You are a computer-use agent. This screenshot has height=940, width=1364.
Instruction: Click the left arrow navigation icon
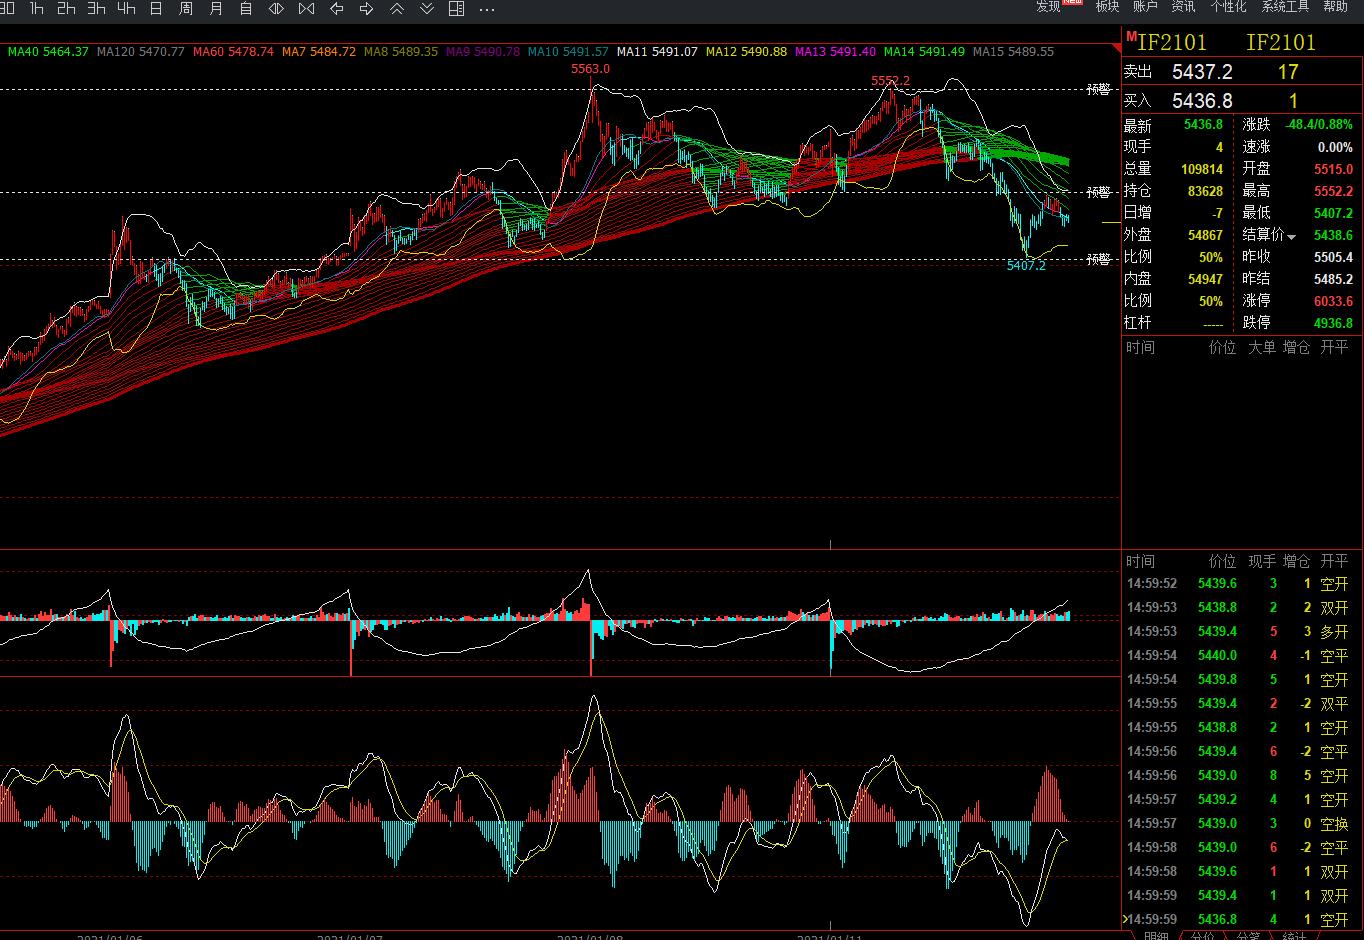(336, 8)
